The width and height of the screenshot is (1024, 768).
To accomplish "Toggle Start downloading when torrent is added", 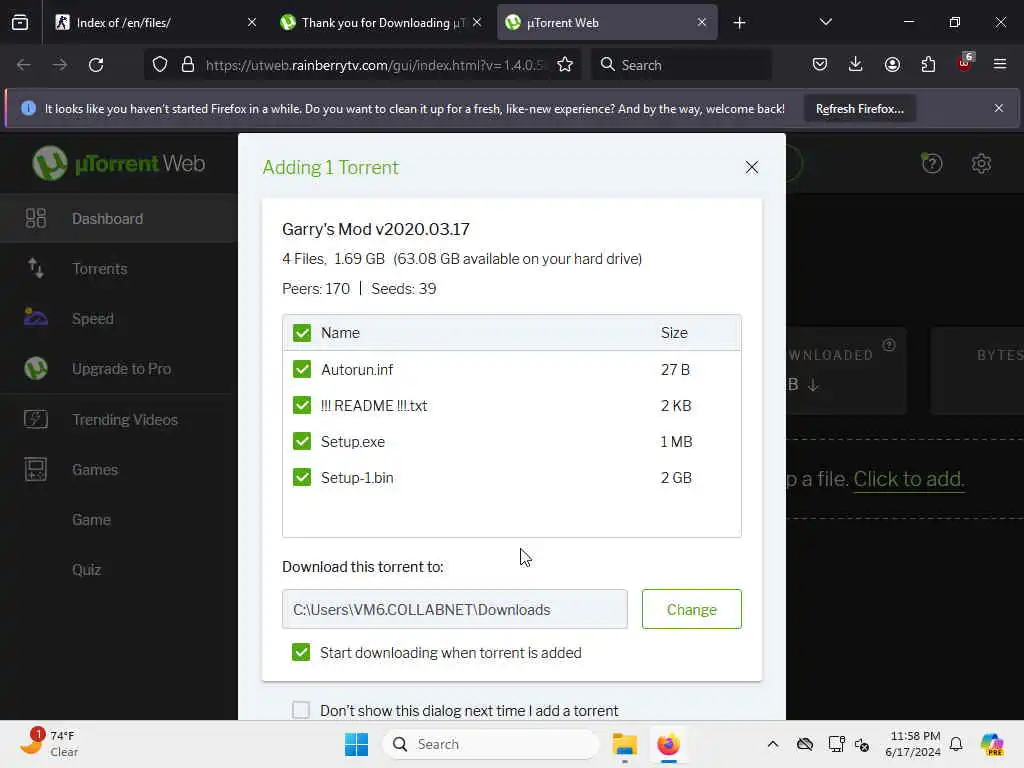I will 301,652.
